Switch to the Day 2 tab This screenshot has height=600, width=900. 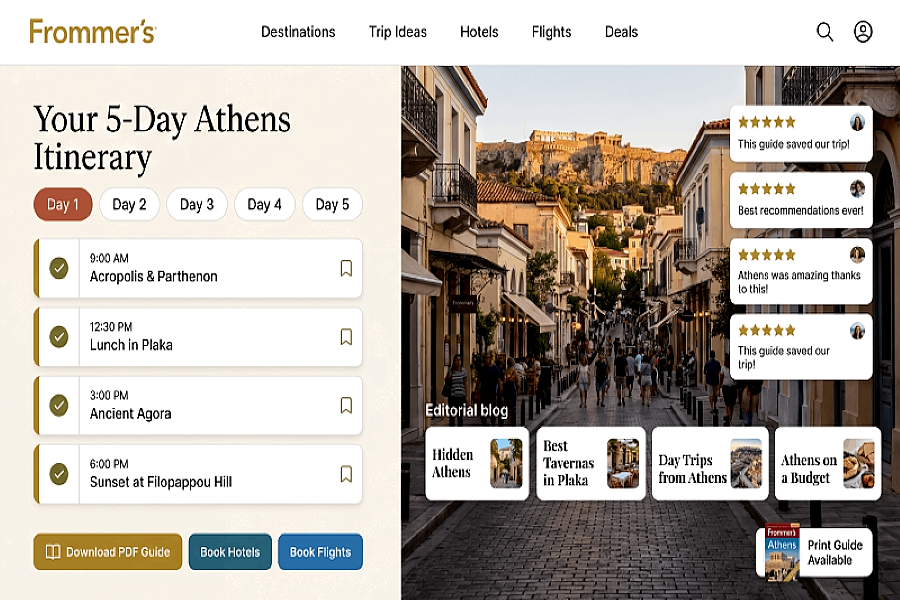click(130, 204)
